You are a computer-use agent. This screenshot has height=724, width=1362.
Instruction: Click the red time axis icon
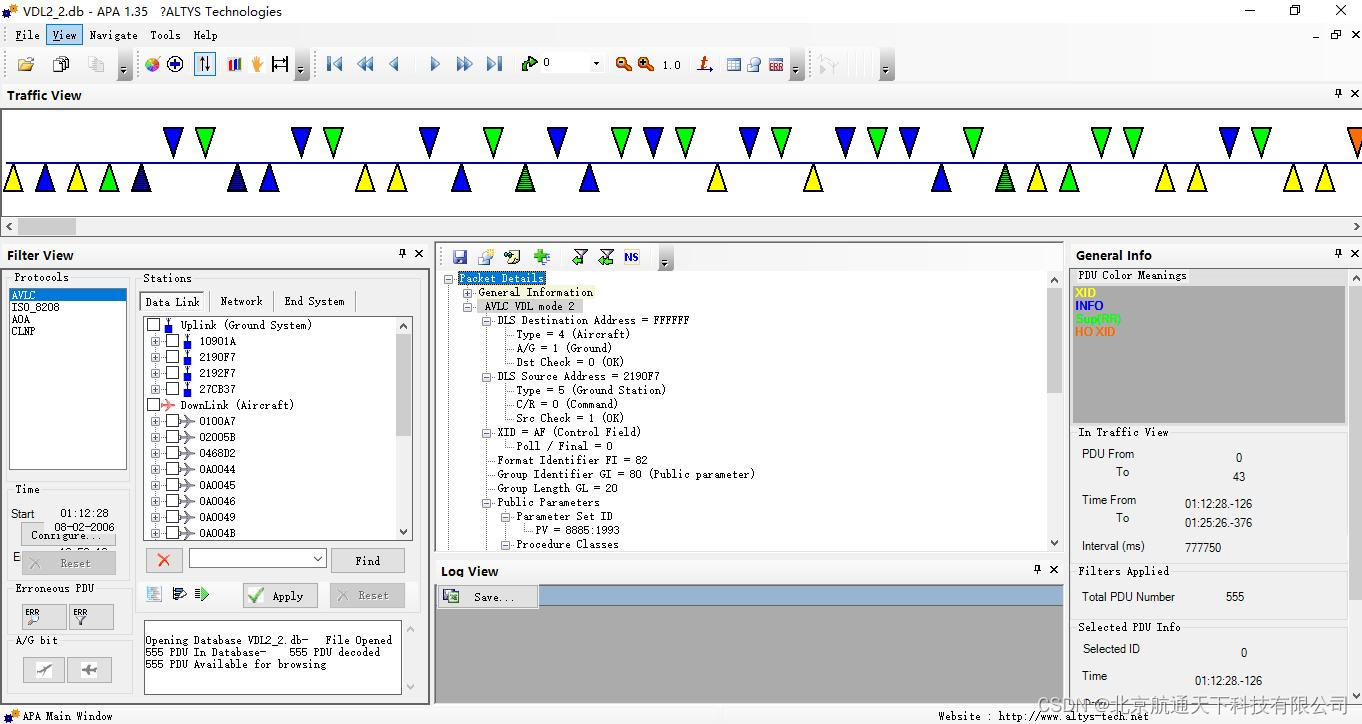(705, 64)
